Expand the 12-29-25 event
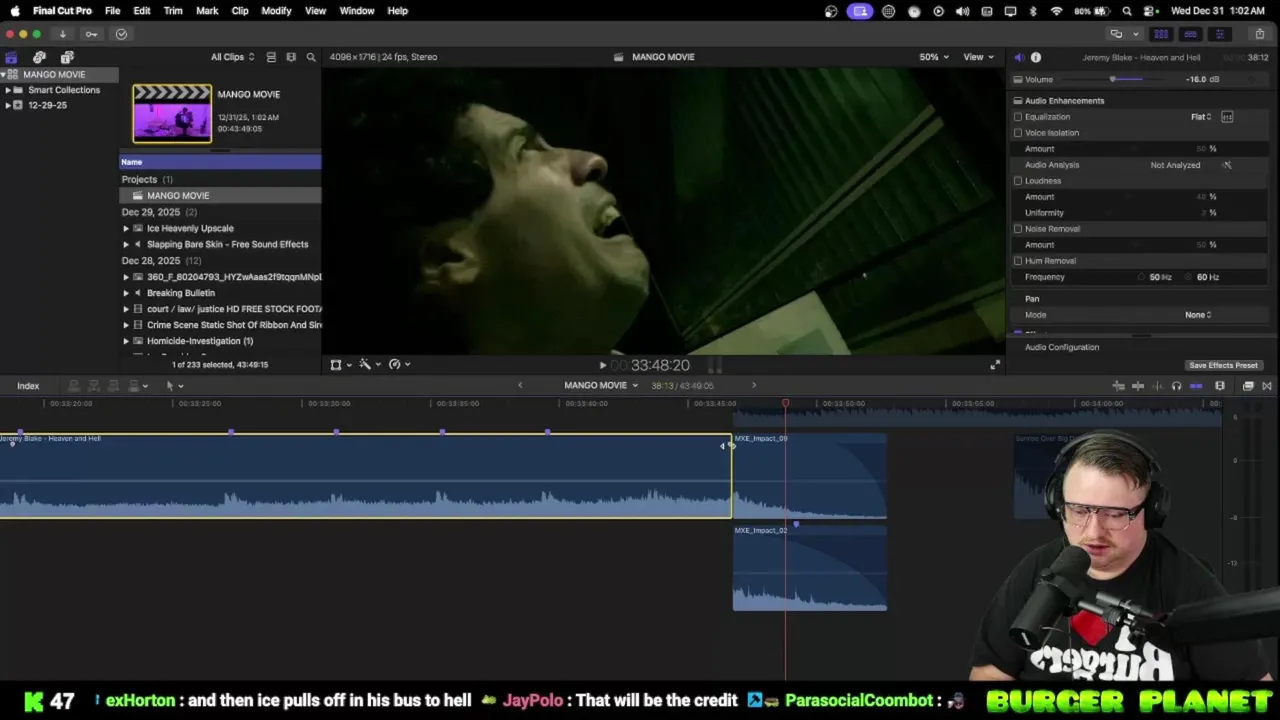 tap(8, 105)
